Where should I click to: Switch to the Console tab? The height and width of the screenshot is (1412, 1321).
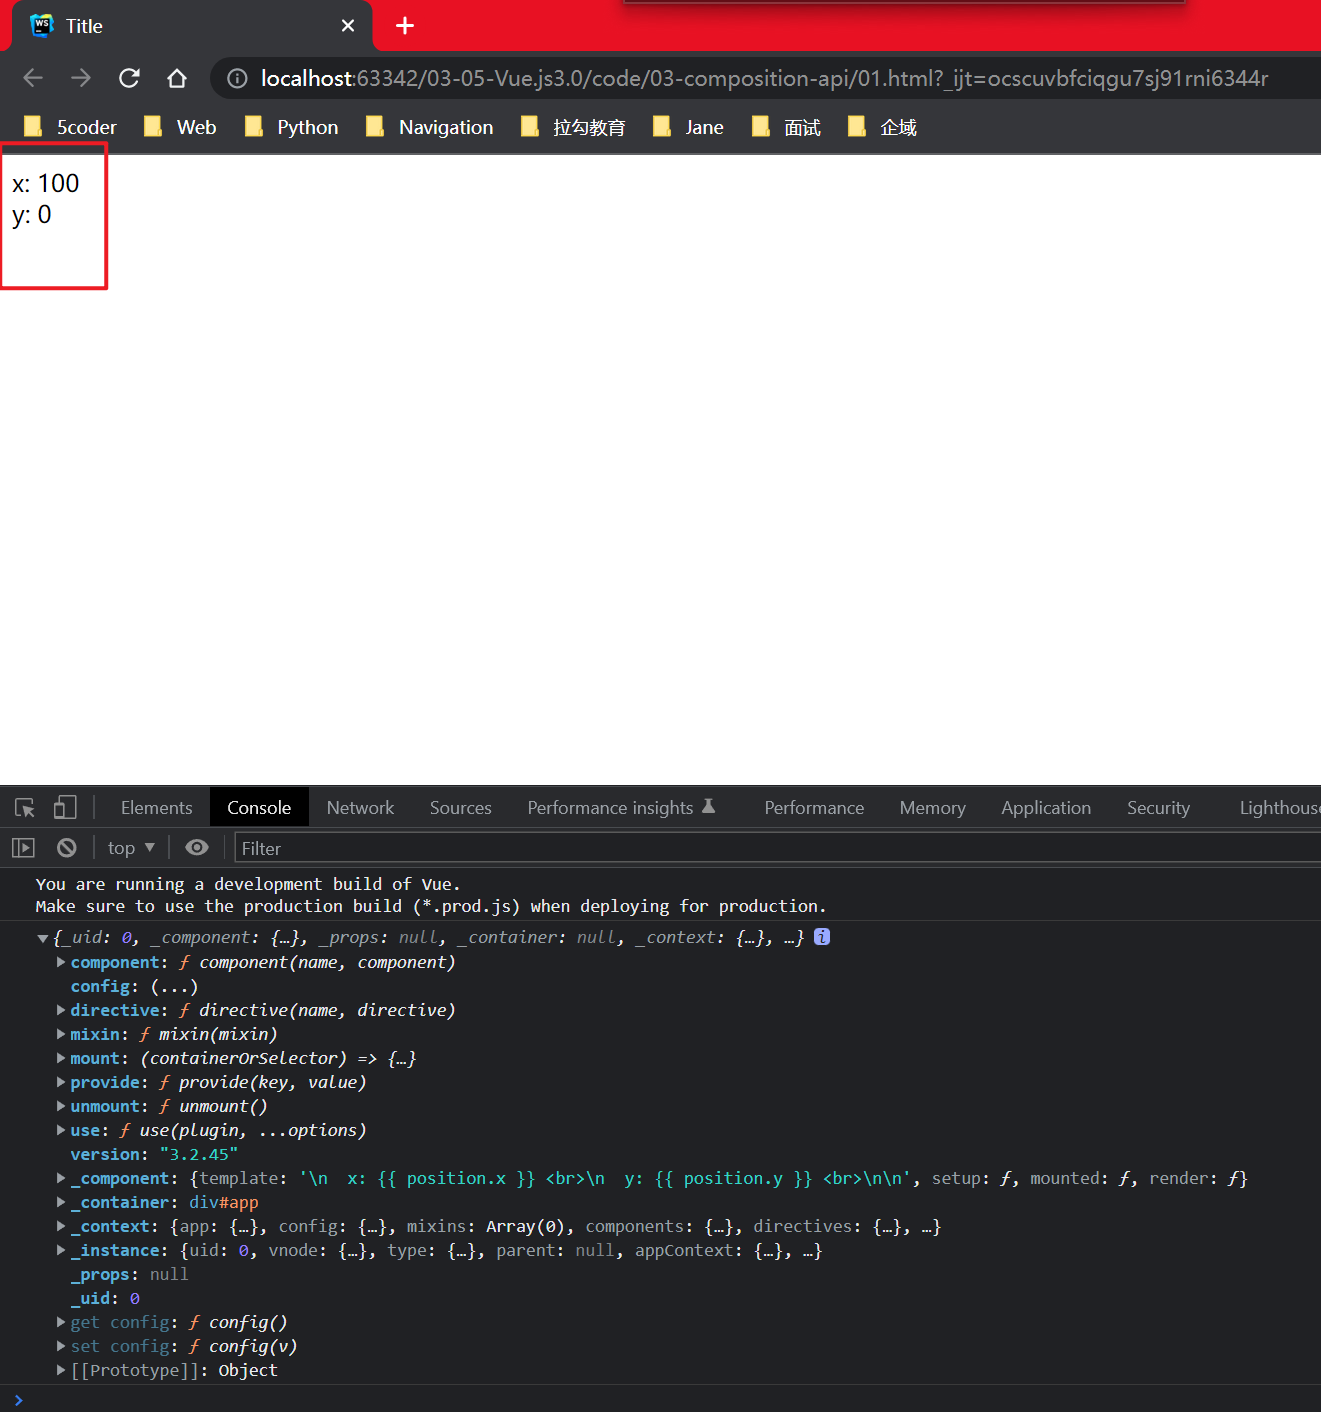coord(259,807)
